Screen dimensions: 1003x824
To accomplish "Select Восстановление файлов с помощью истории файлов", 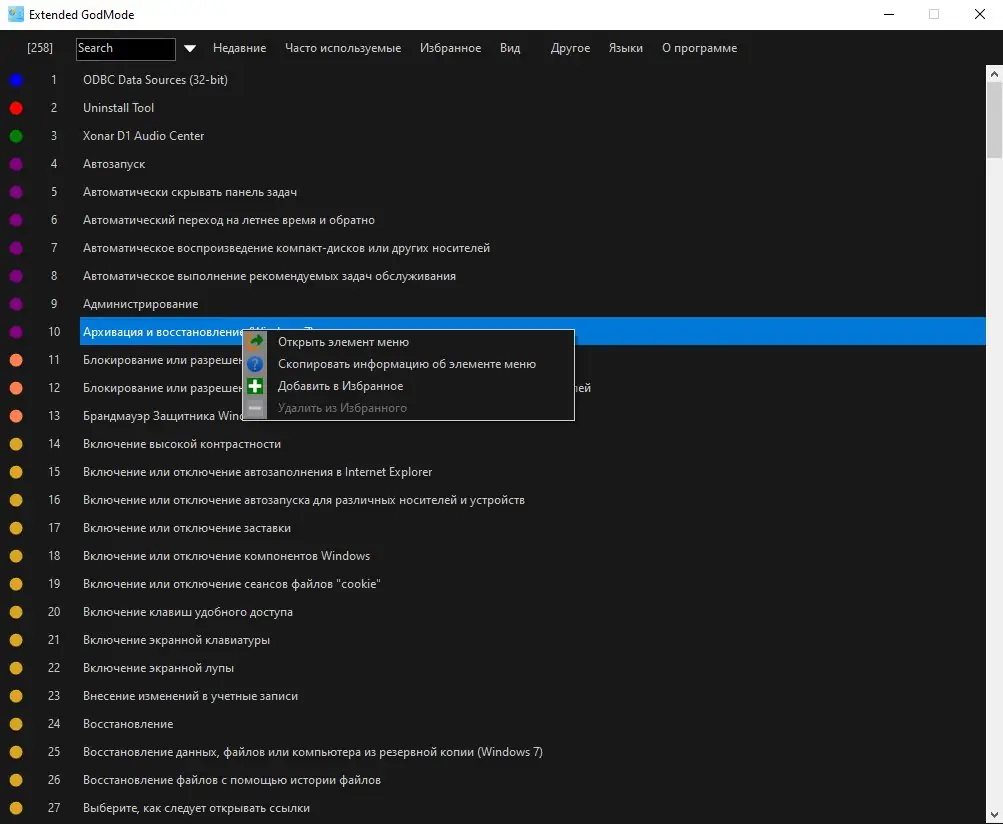I will point(232,780).
